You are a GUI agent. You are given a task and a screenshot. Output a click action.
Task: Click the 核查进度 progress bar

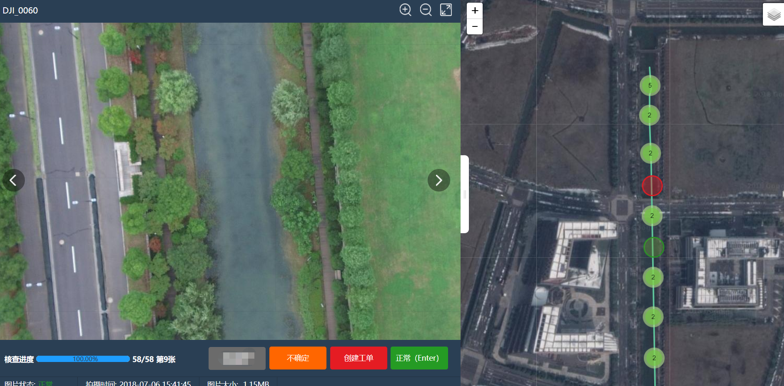click(83, 359)
